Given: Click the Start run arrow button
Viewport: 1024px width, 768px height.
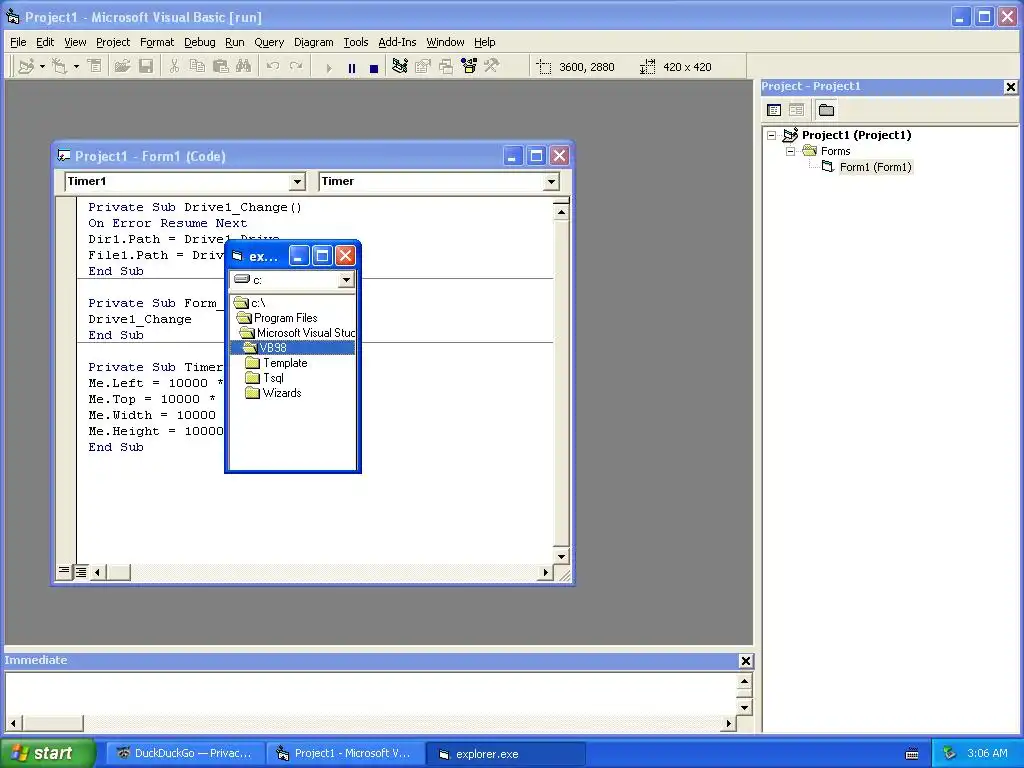Looking at the screenshot, I should [328, 67].
